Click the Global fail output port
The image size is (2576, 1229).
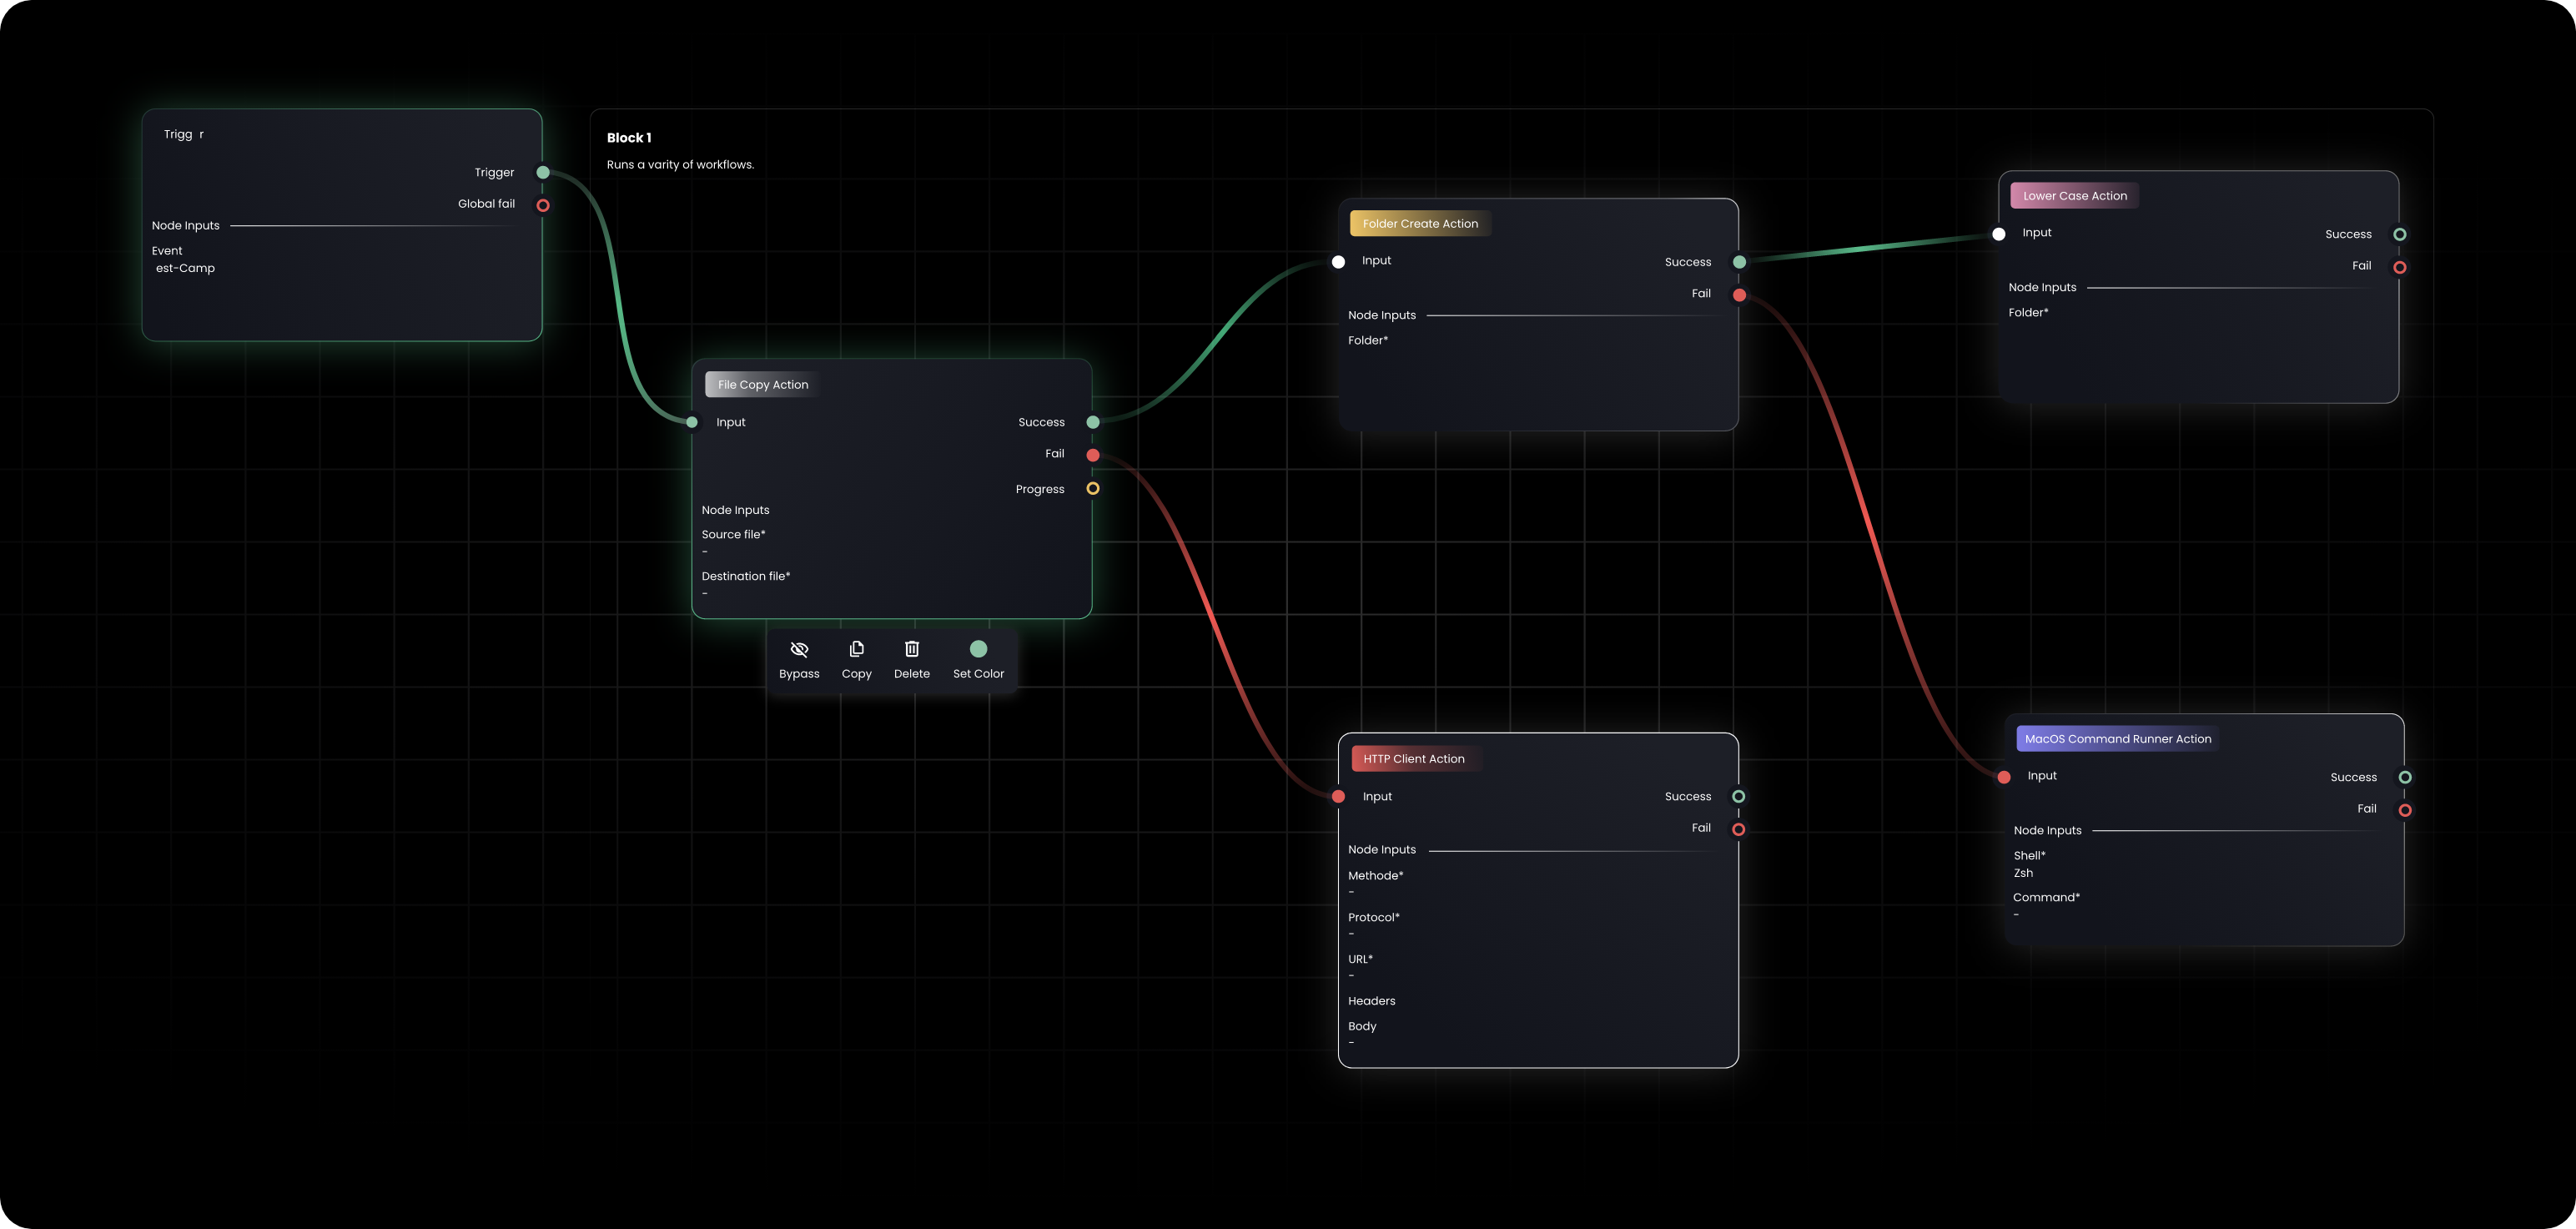point(543,206)
